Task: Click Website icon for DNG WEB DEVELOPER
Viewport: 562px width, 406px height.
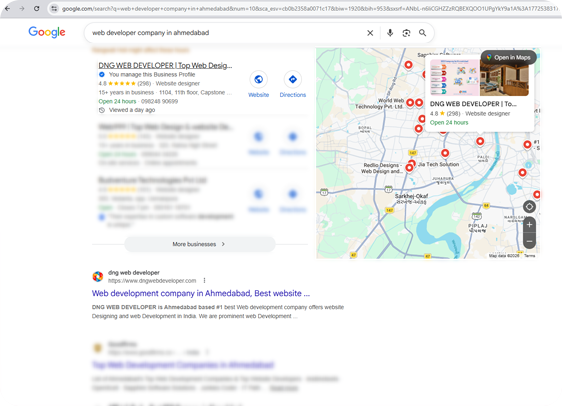Action: [x=258, y=79]
